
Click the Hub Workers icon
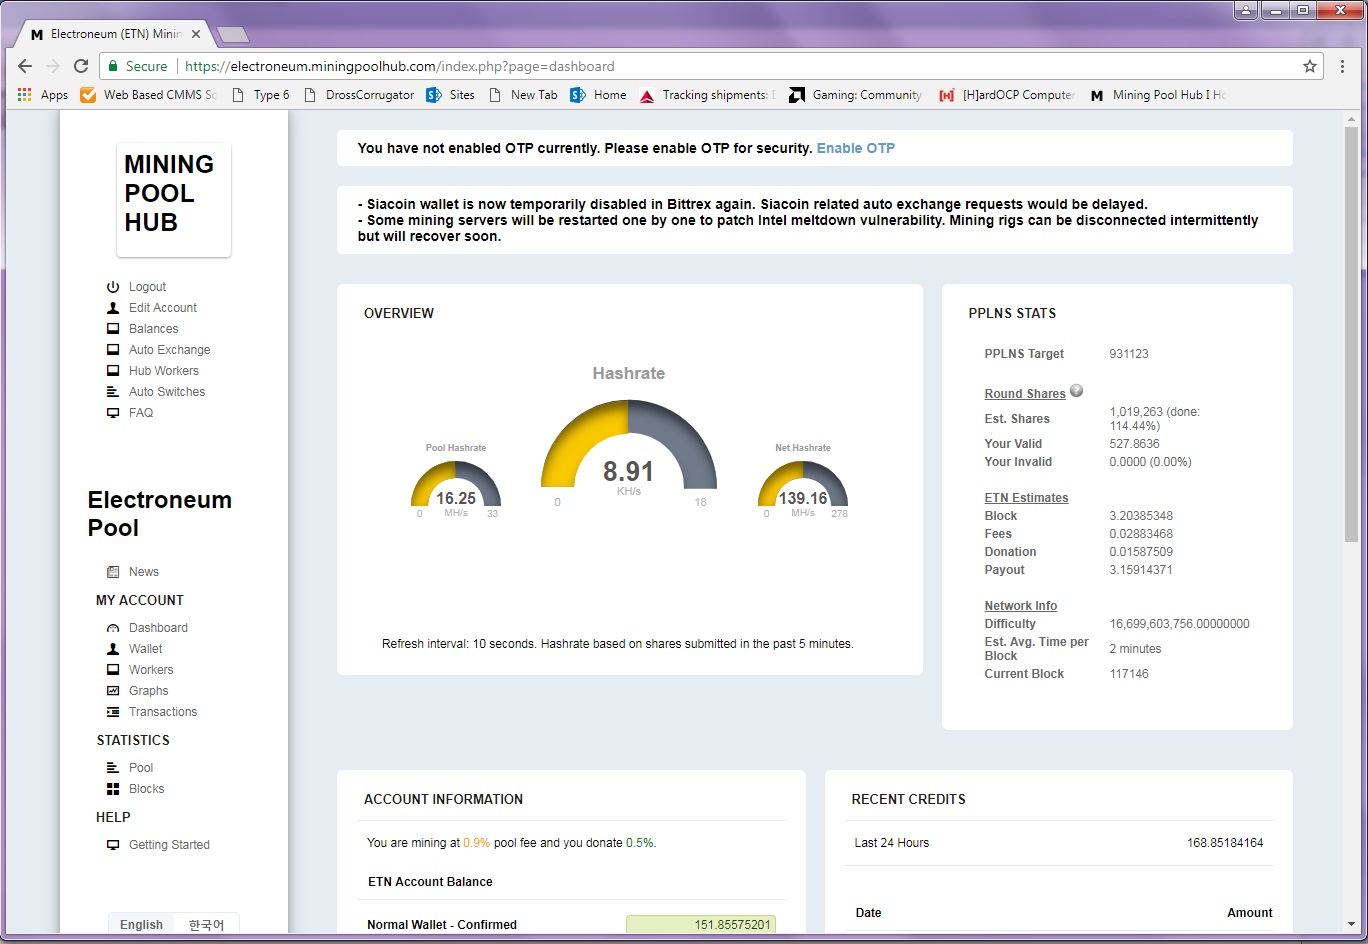click(x=113, y=371)
